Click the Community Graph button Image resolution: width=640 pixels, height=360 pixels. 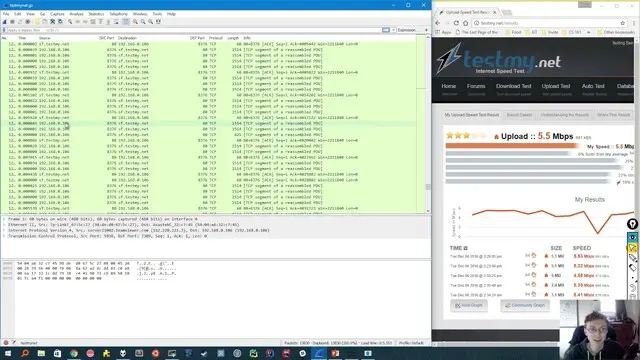click(525, 305)
